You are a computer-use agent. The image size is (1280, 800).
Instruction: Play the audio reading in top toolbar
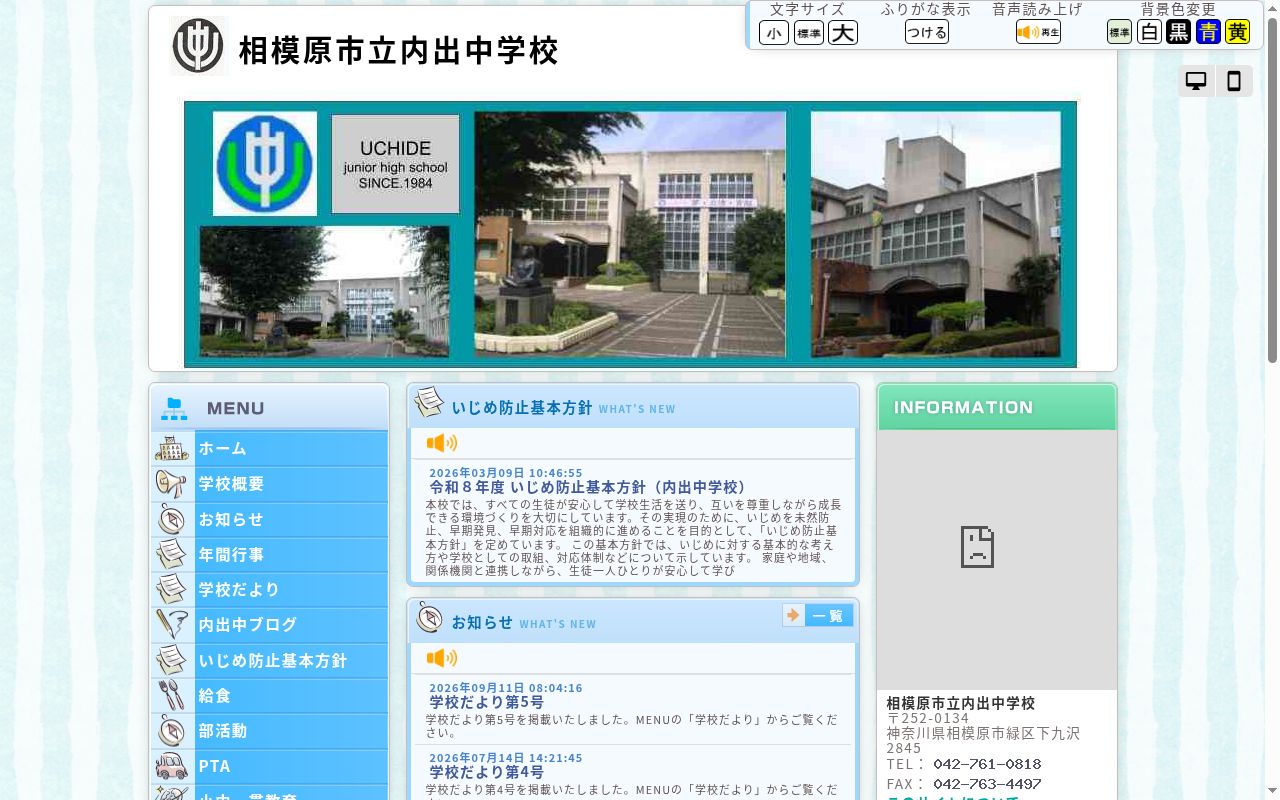(x=1038, y=32)
